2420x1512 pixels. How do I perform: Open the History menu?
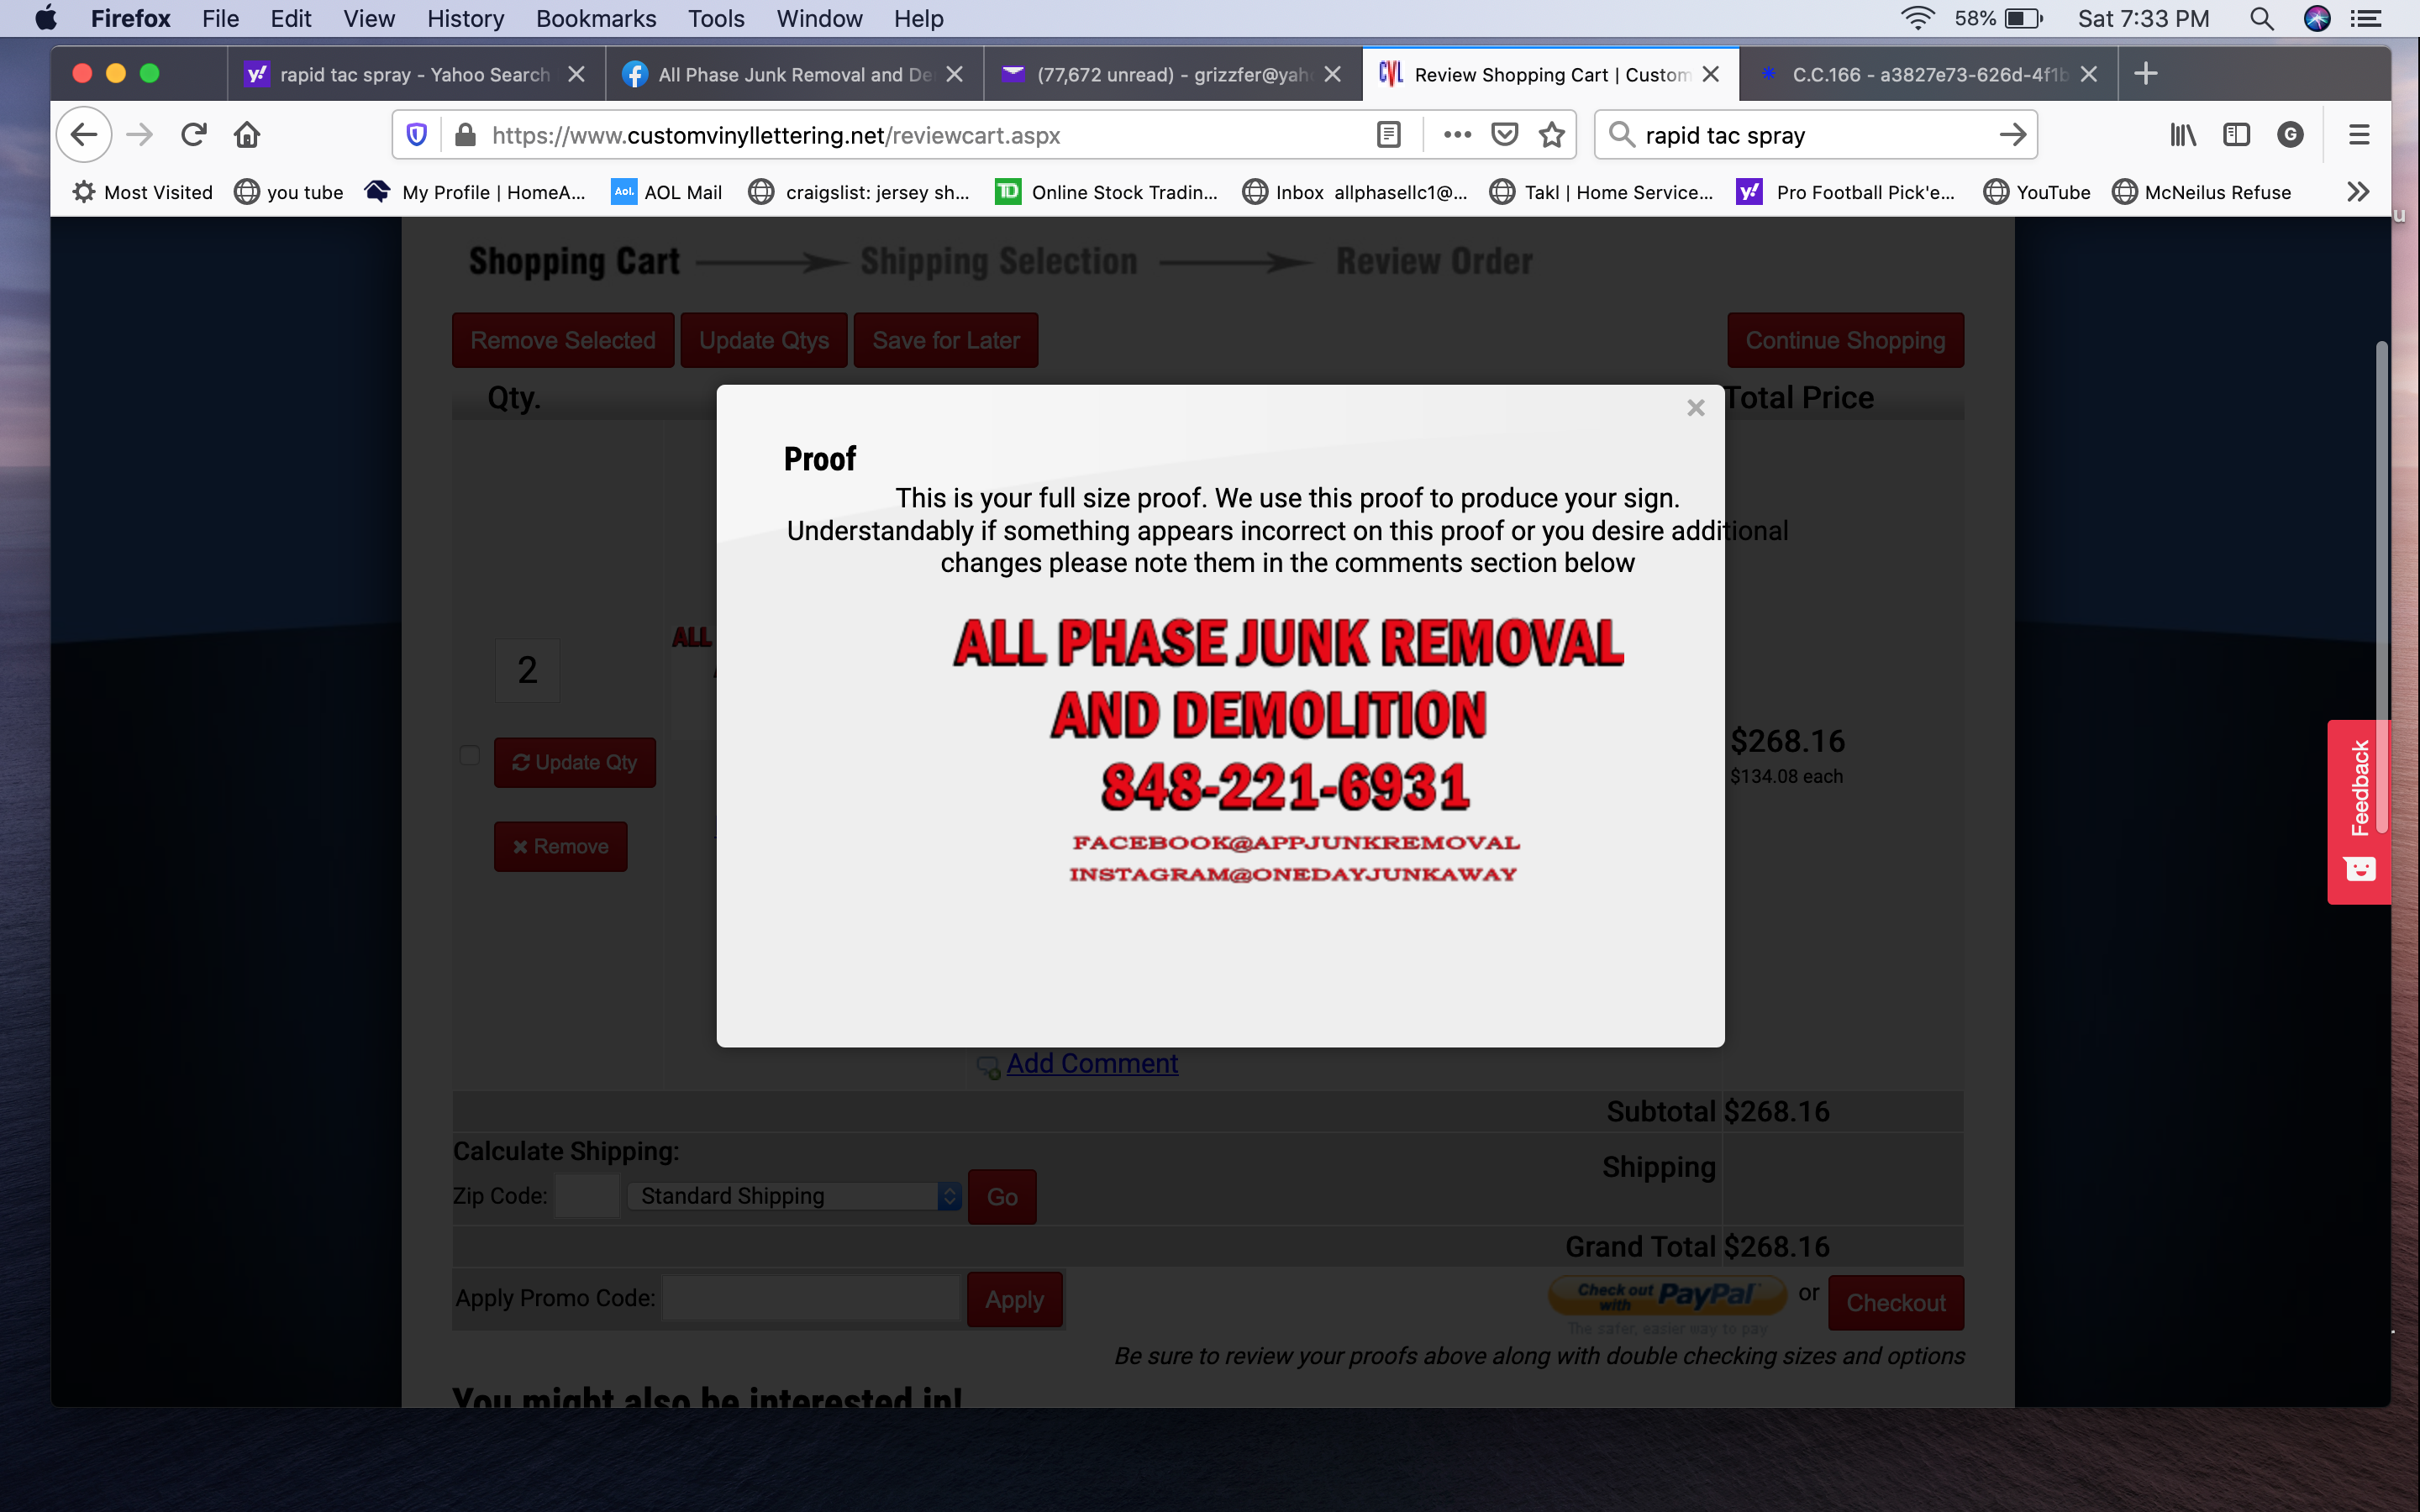pos(465,19)
